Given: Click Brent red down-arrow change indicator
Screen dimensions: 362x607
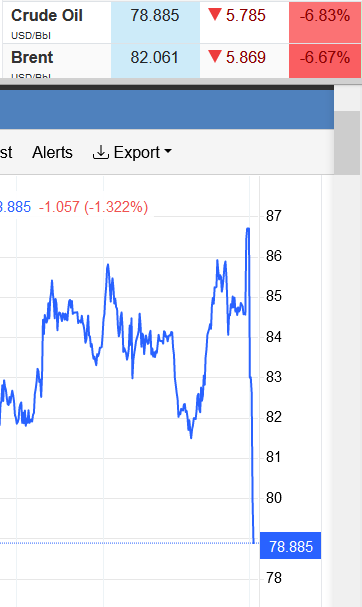Looking at the screenshot, I should pos(214,57).
